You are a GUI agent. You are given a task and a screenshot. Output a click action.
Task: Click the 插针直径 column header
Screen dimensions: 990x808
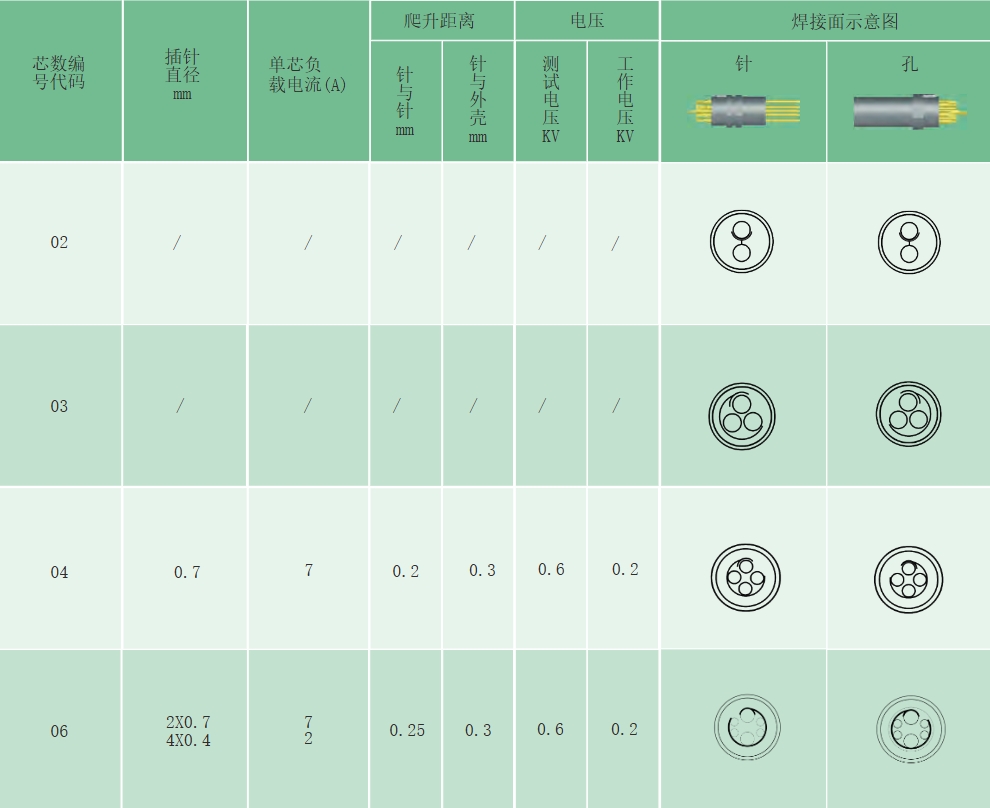tap(183, 74)
